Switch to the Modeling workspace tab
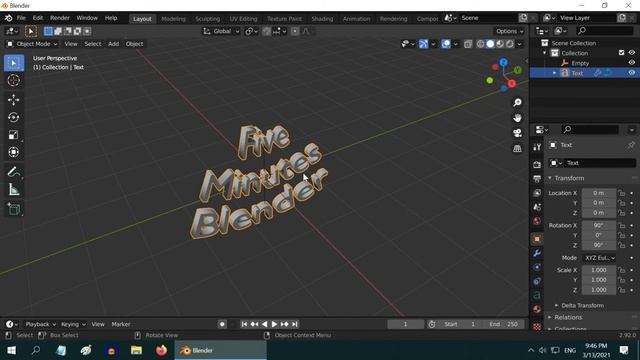Viewport: 640px width, 360px height. [x=173, y=19]
